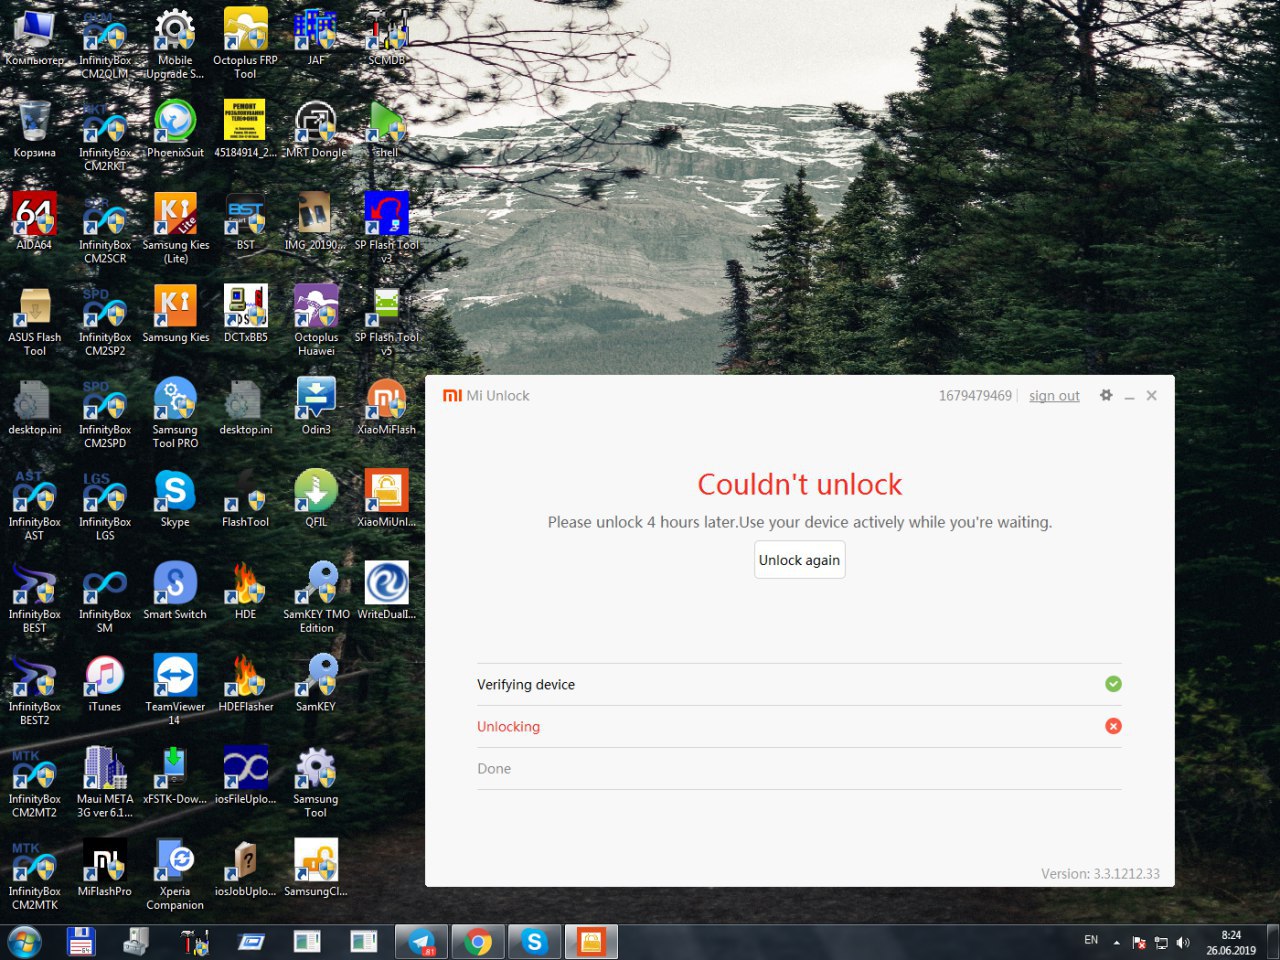
Task: Open the iTunes desktop shortcut
Action: point(104,684)
